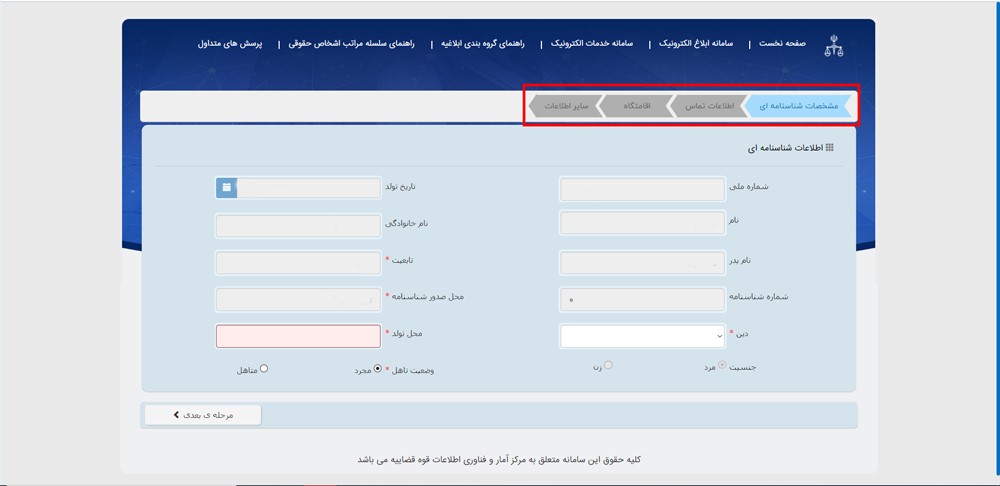This screenshot has width=1000, height=486.
Task: Click the grid icon beside اطلاعات شناسنامه ای
Action: 829,148
